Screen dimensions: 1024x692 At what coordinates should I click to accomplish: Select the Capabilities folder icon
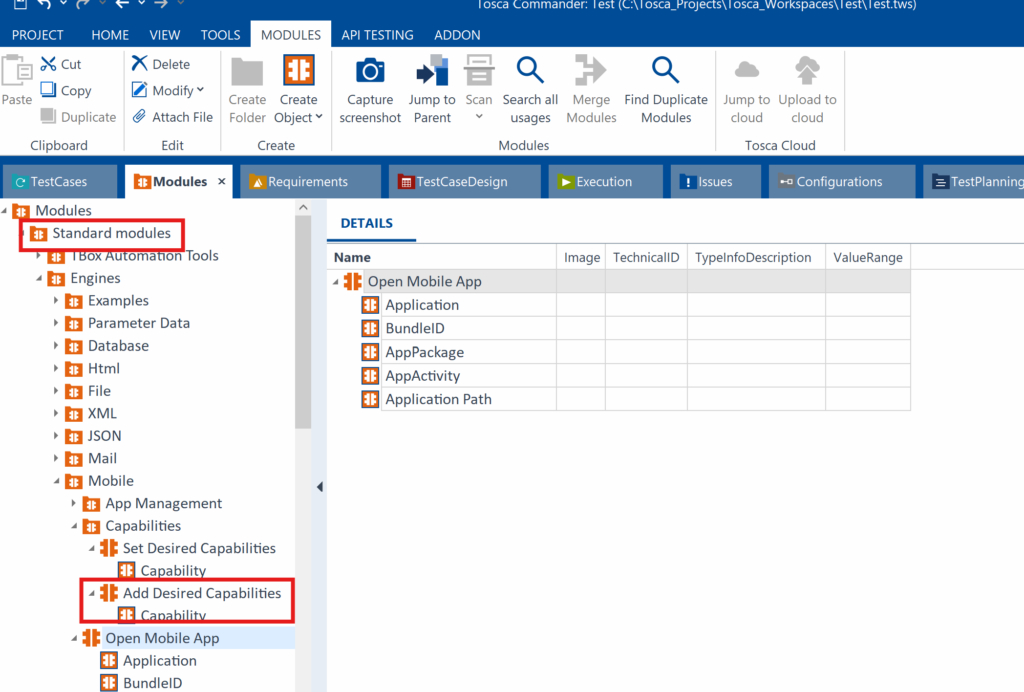91,526
